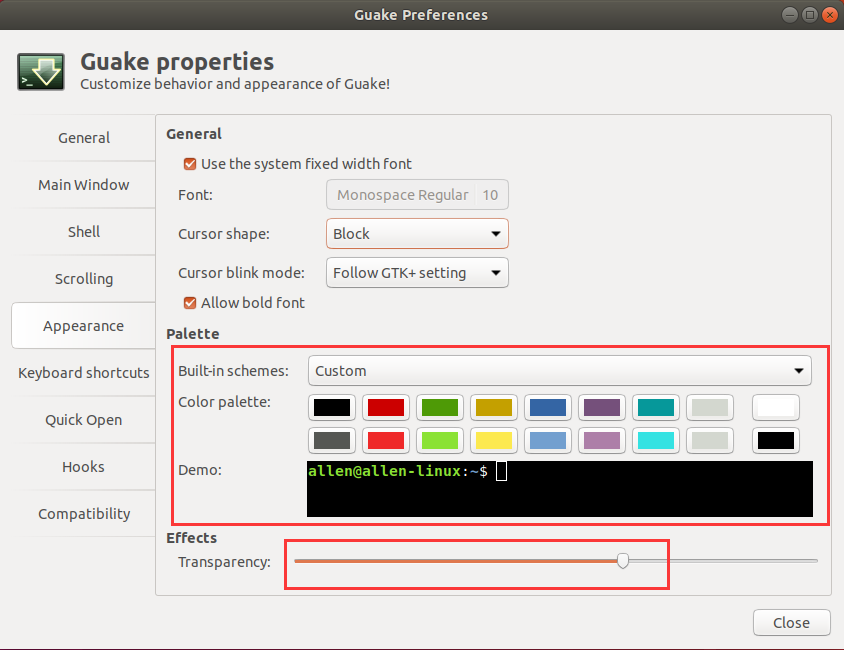
Task: Switch to the Main Window tab
Action: pos(83,185)
